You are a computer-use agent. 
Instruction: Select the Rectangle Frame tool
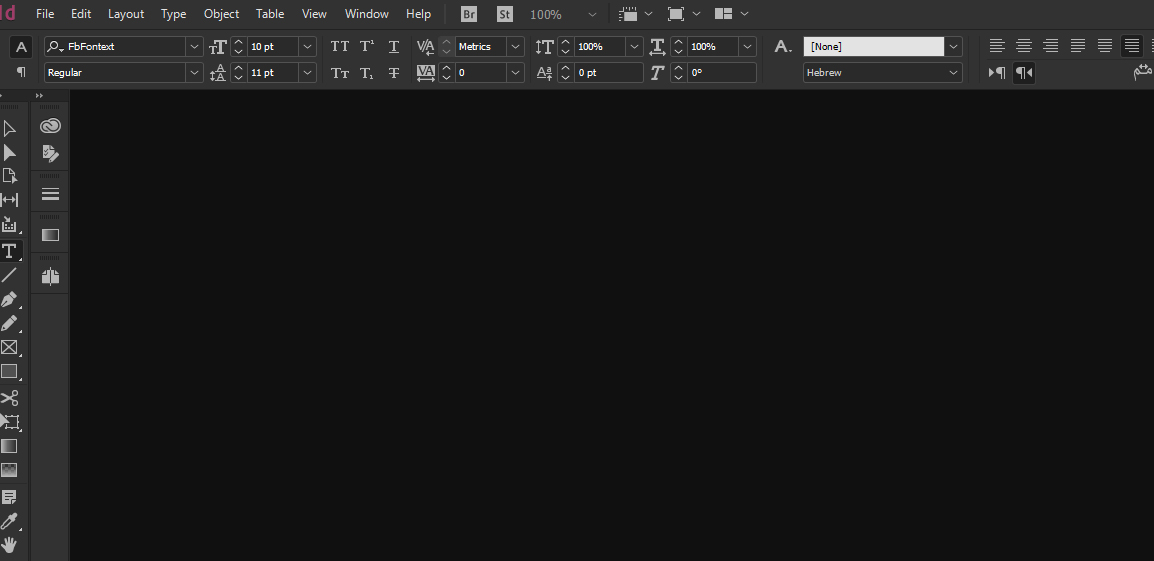click(10, 347)
